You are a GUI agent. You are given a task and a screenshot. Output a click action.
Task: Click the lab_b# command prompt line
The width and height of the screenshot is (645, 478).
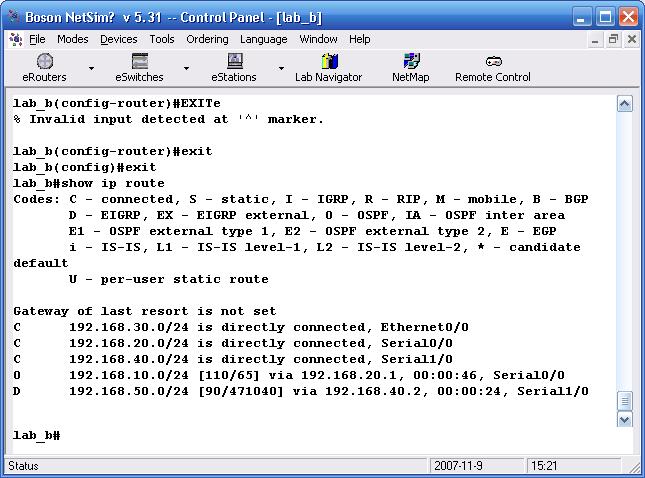pyautogui.click(x=37, y=435)
